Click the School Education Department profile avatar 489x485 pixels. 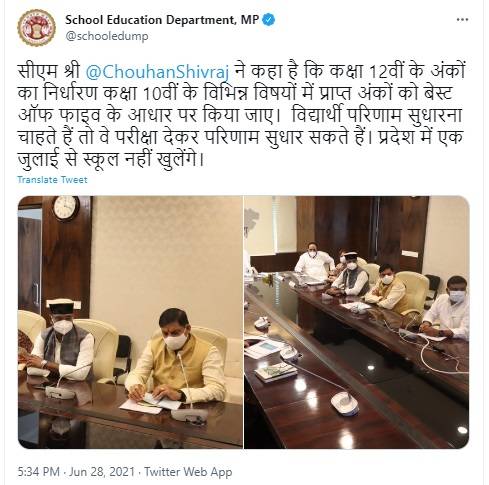37,27
